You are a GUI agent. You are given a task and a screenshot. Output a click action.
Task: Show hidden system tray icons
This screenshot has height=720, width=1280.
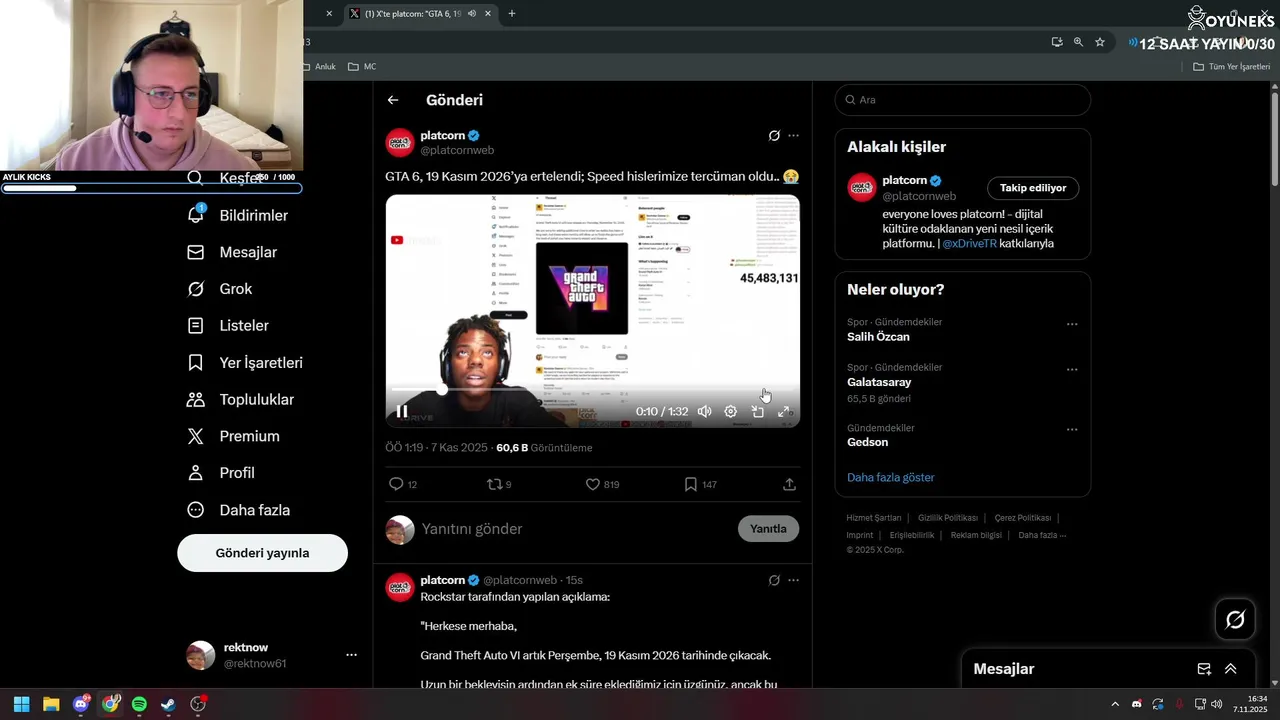[x=1115, y=704]
